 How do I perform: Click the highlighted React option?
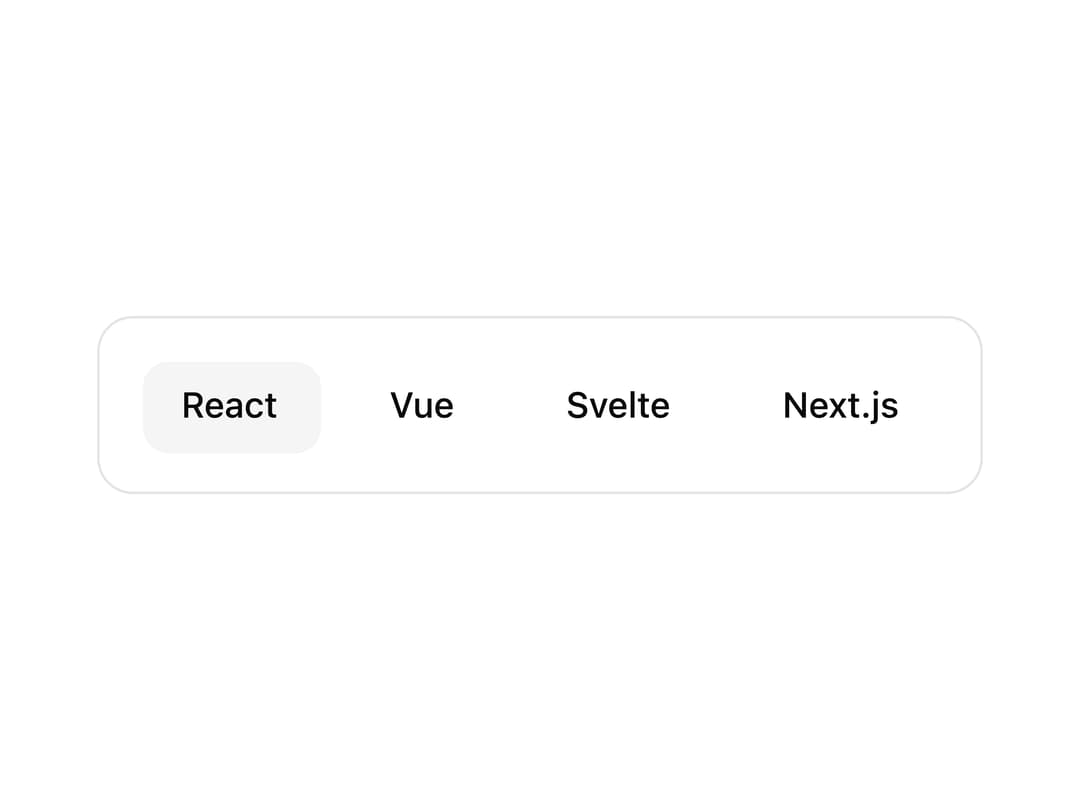point(231,407)
